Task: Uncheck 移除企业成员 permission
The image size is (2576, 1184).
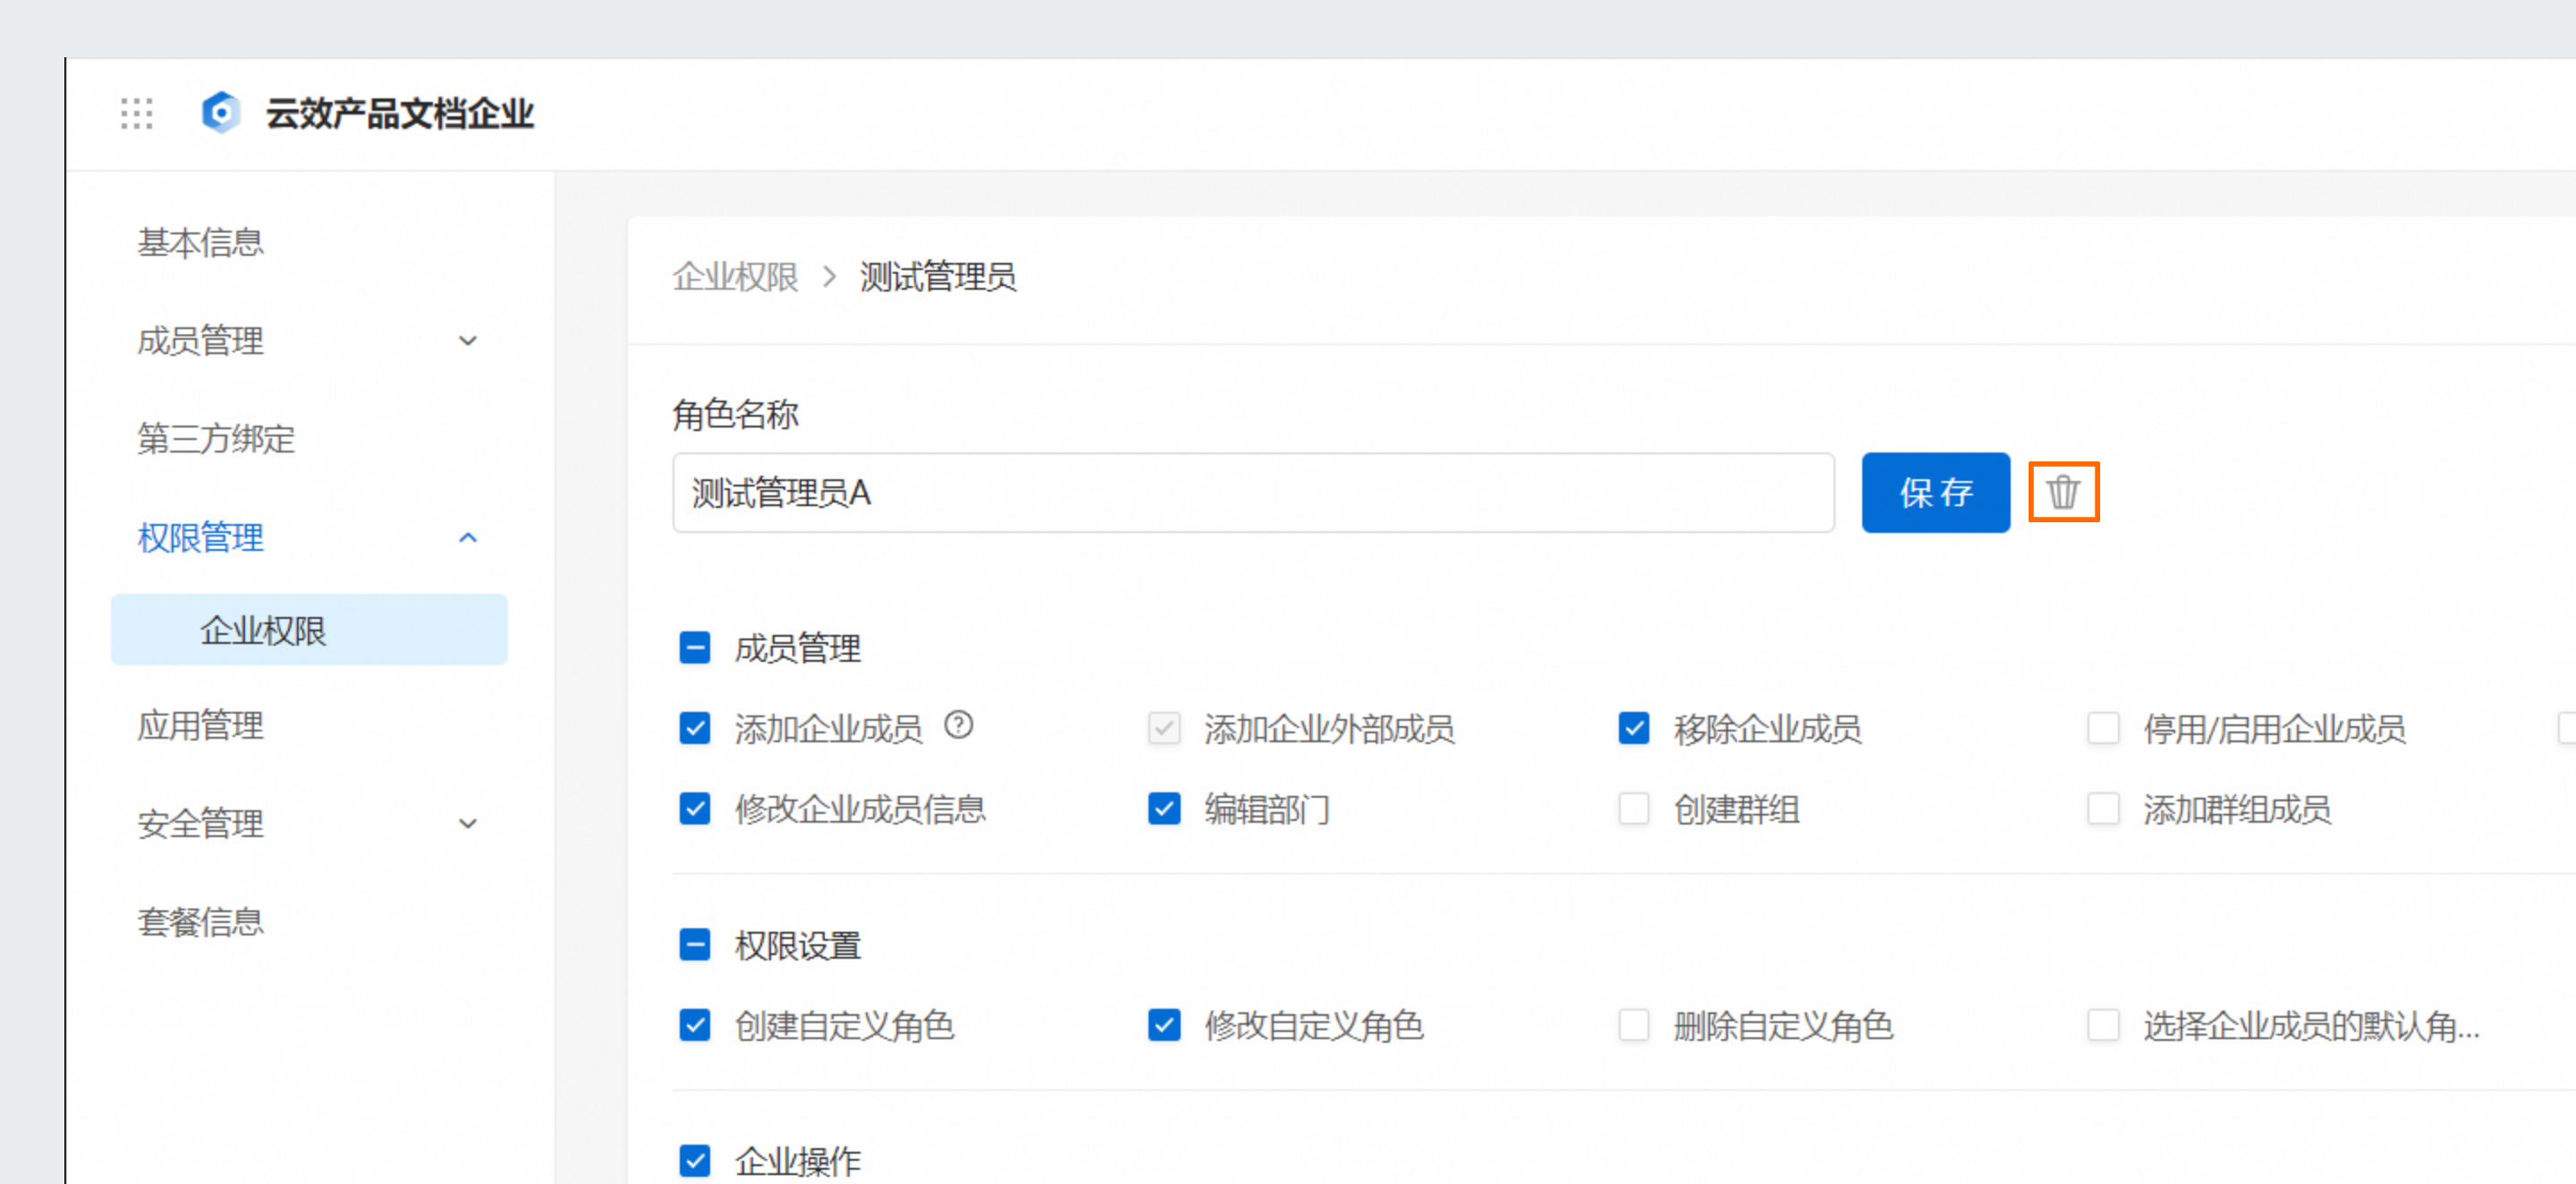Action: (x=1633, y=728)
